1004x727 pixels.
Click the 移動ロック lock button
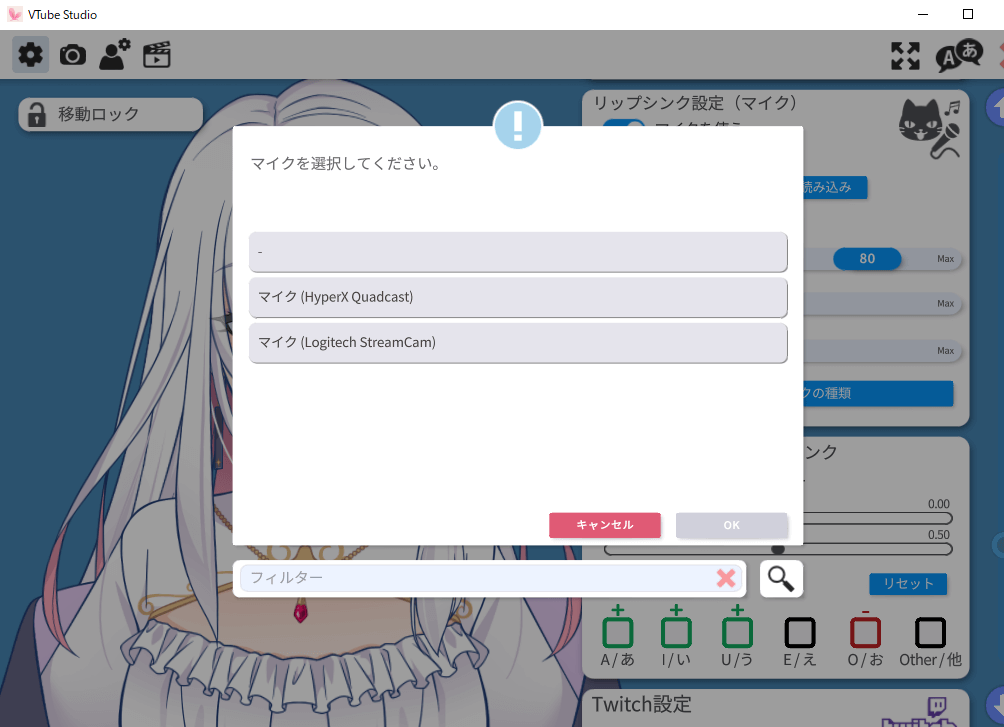coord(111,115)
